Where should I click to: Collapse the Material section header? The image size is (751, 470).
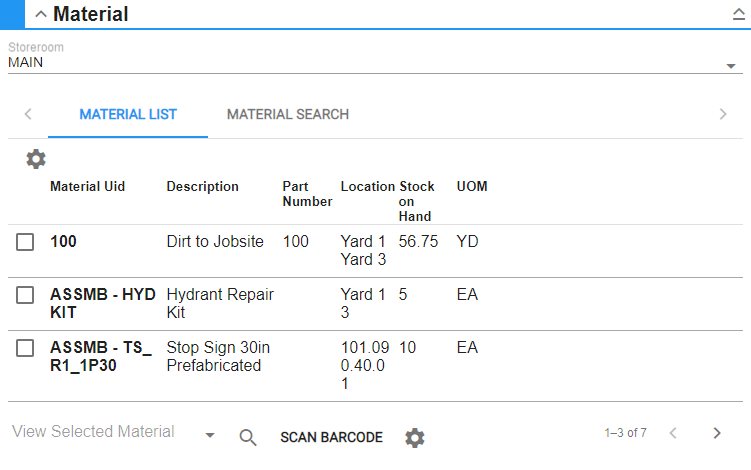point(41,15)
